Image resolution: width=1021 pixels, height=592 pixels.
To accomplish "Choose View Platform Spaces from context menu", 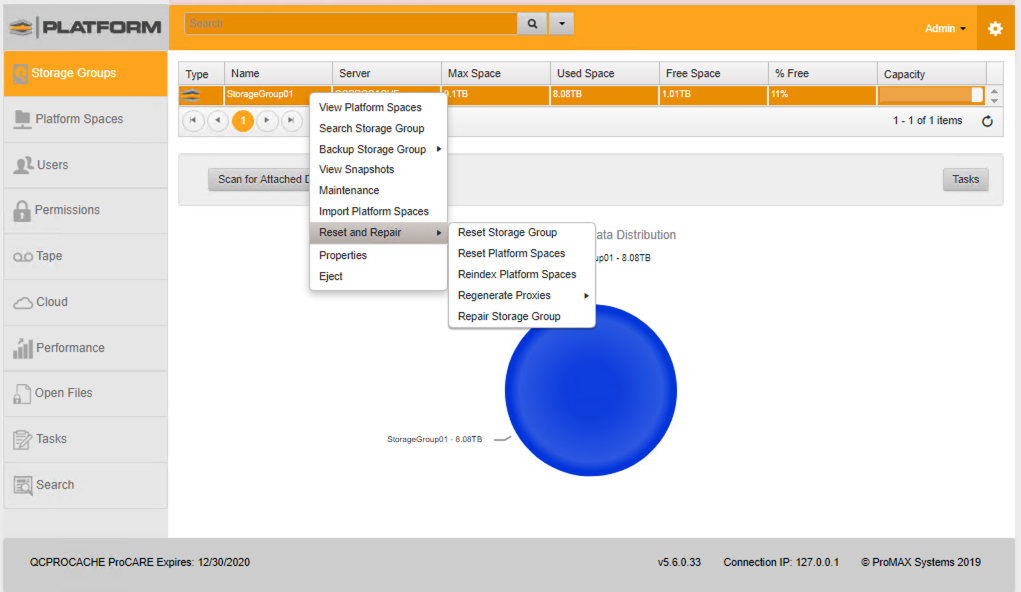I will point(378,107).
